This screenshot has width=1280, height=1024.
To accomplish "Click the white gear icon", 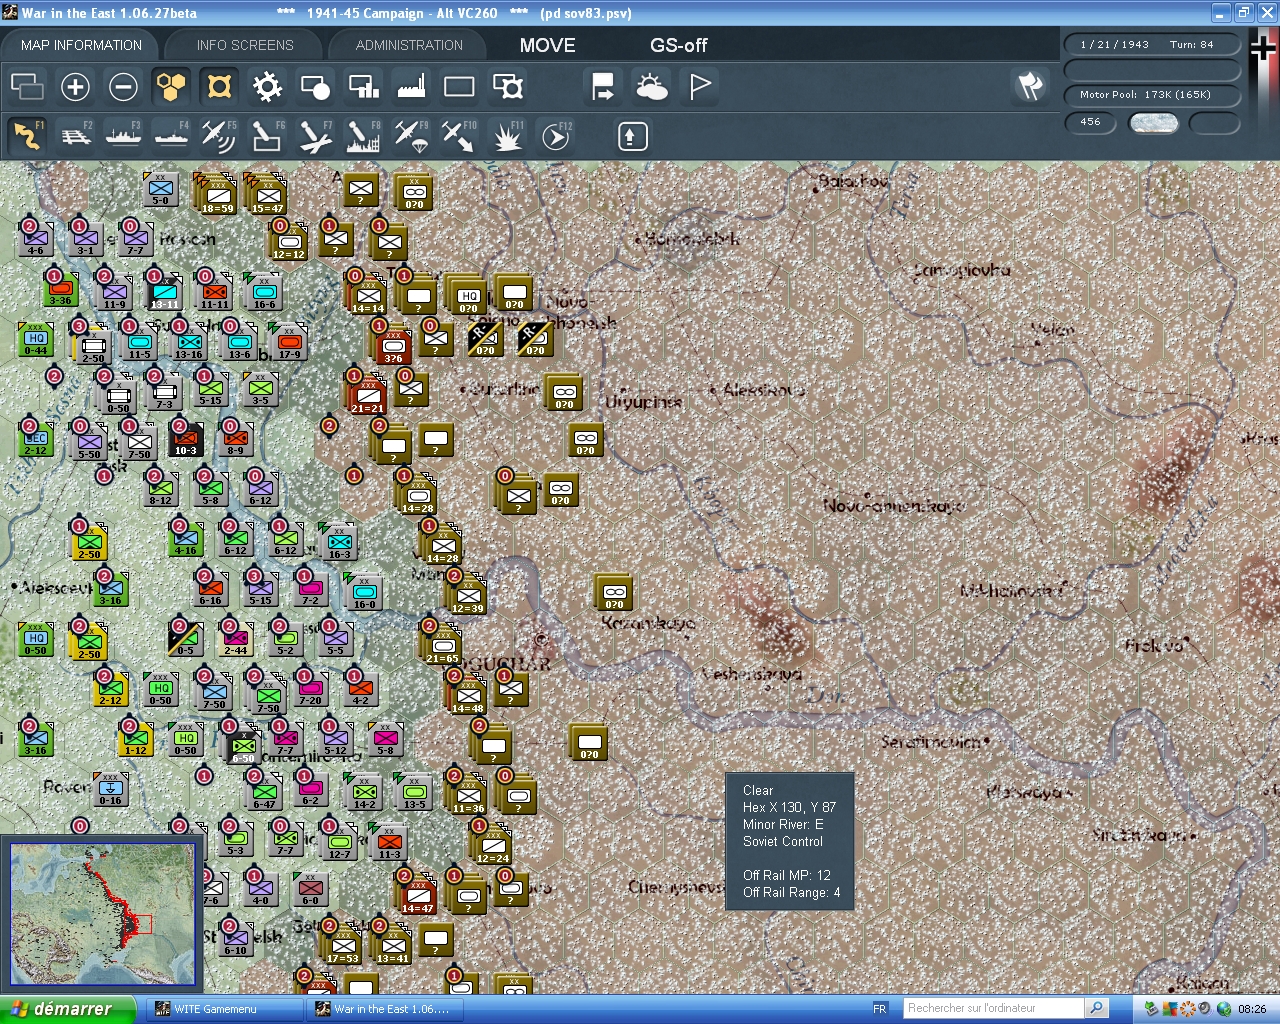I will click(x=267, y=87).
